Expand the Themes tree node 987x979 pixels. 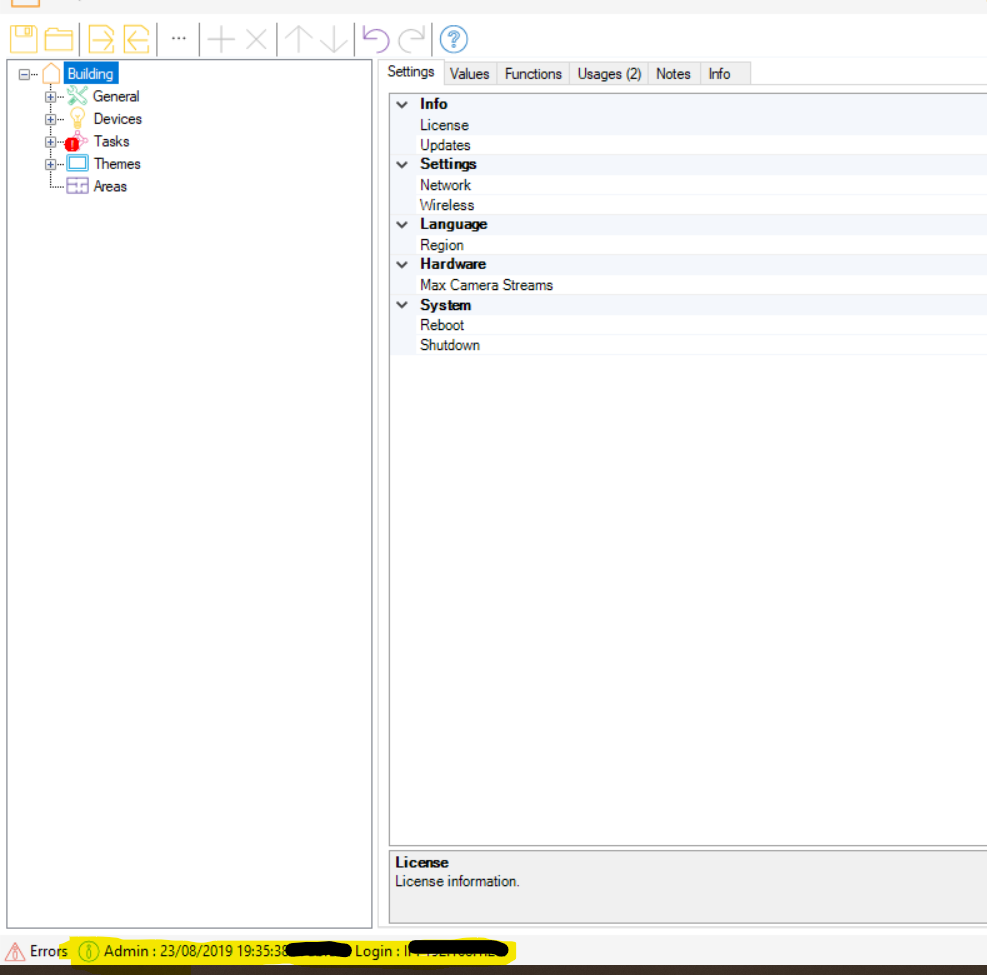pos(50,164)
